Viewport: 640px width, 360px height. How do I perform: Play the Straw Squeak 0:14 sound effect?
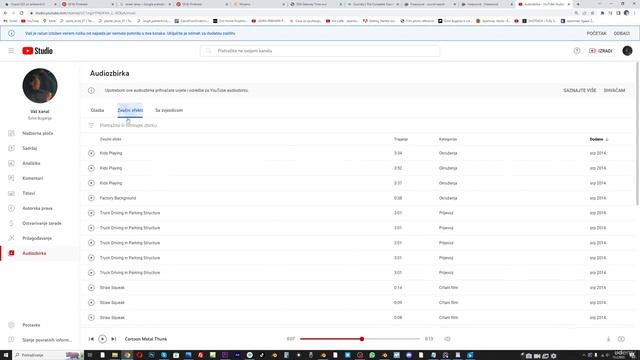[x=91, y=287]
